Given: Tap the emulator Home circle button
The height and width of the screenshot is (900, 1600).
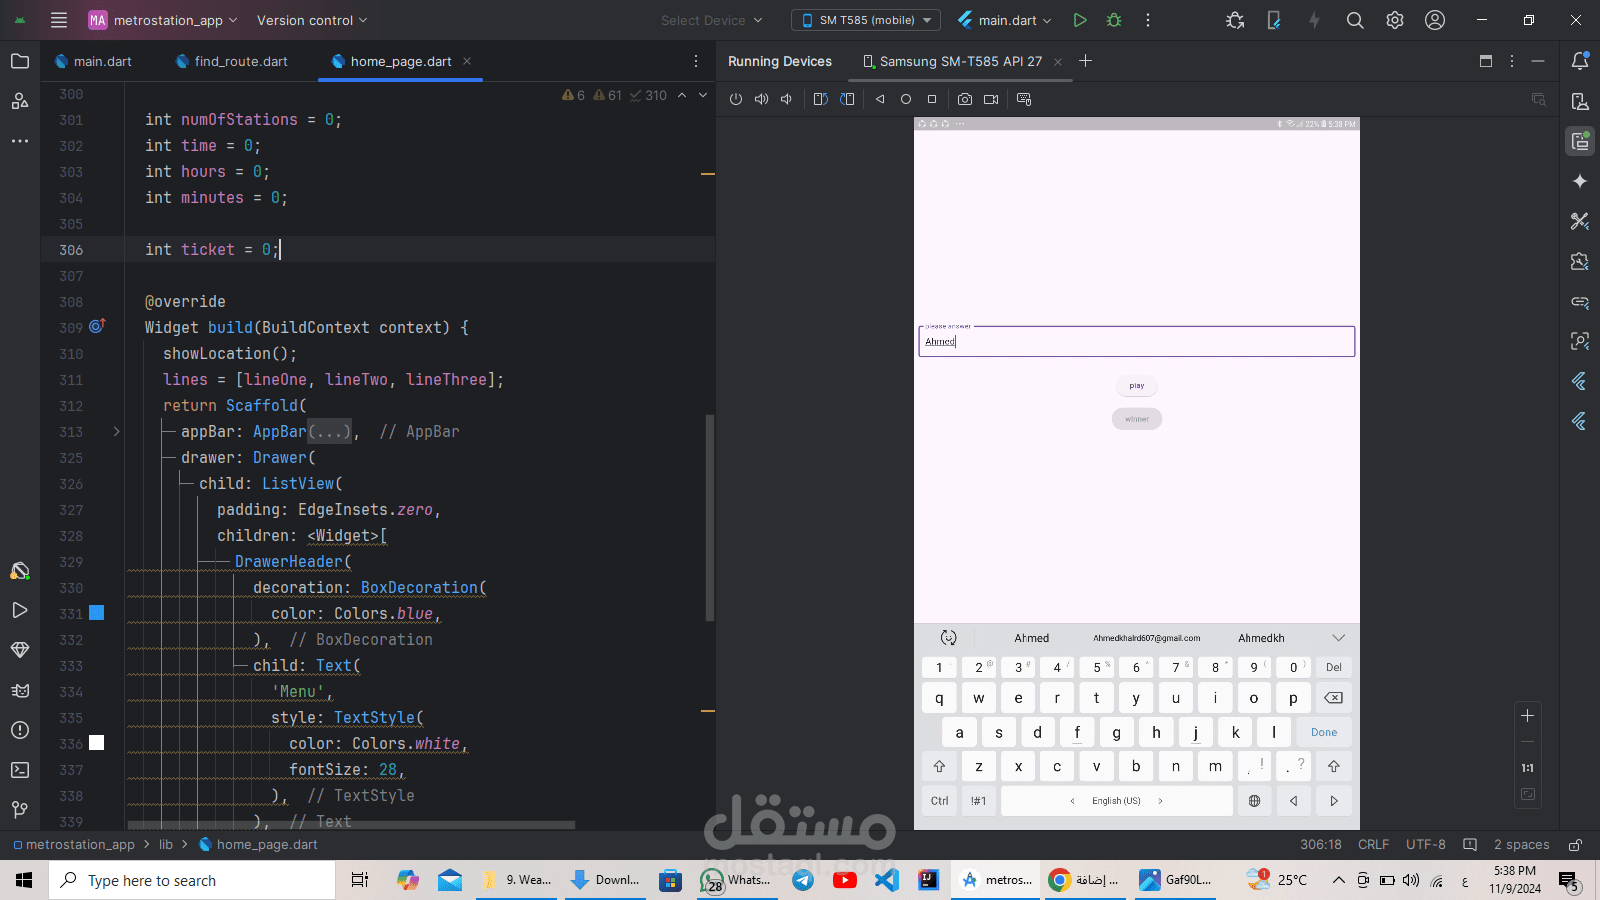Looking at the screenshot, I should click(x=906, y=99).
